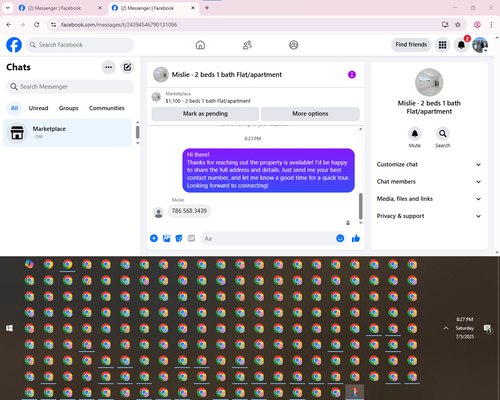Expand Customize chat section
The image size is (500, 400).
(x=429, y=164)
